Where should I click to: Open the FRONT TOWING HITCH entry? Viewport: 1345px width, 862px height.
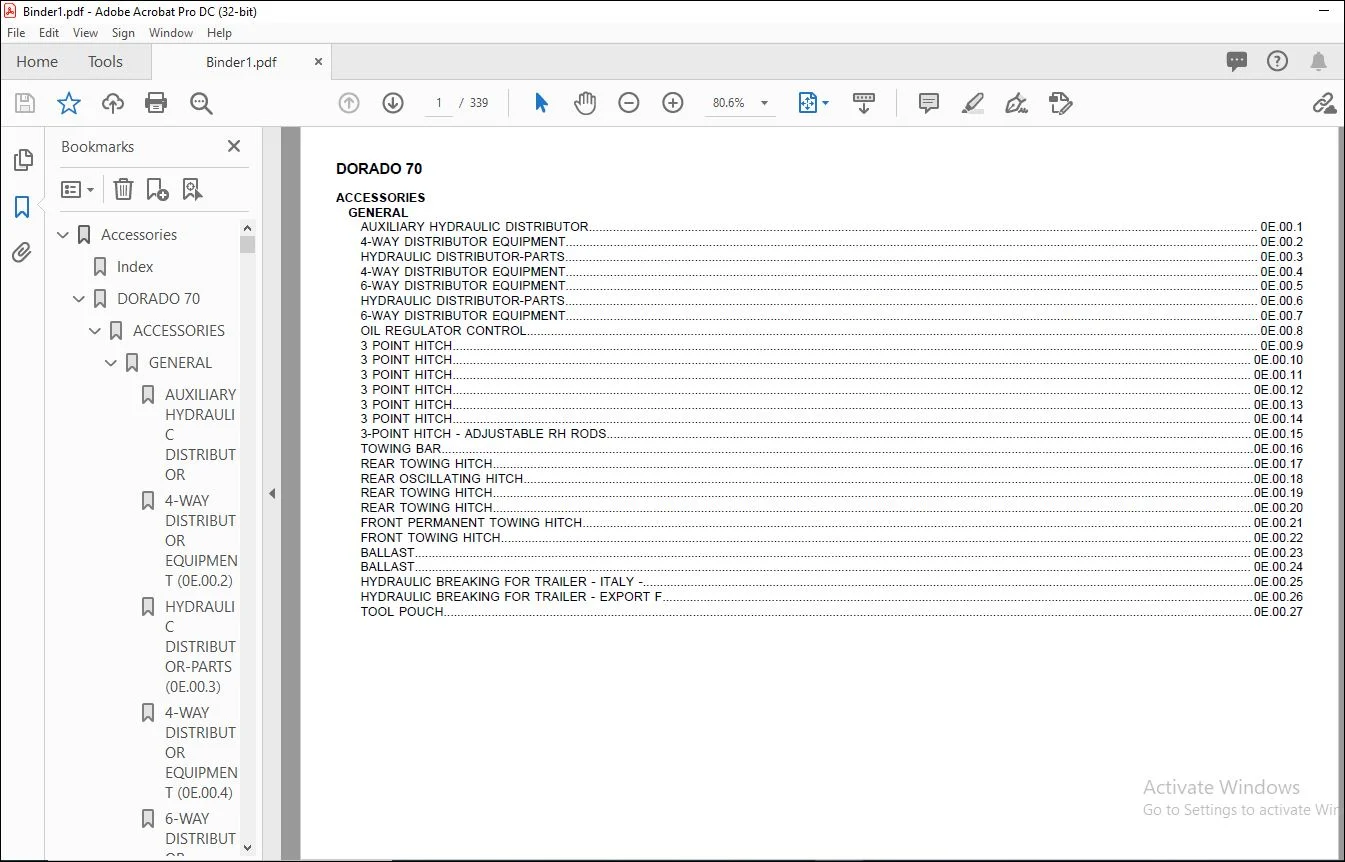point(831,537)
